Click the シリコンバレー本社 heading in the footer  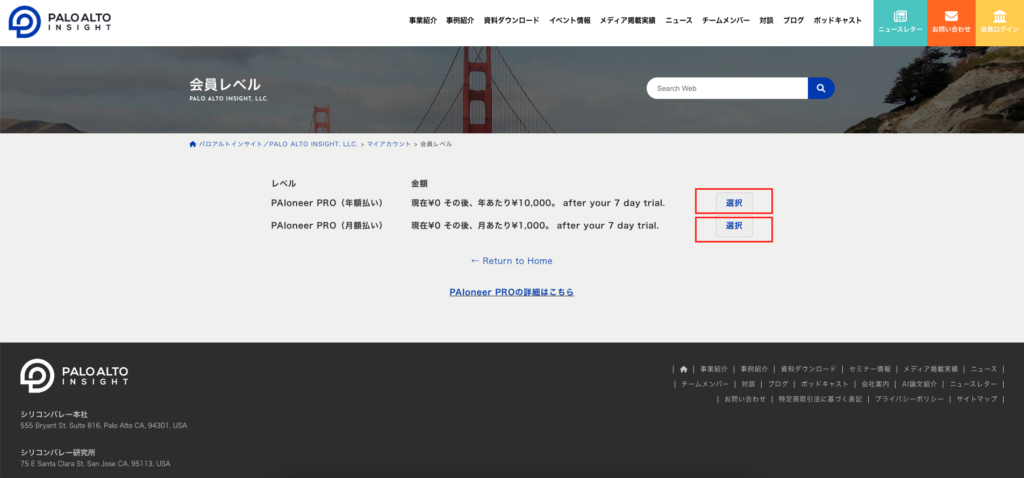pyautogui.click(x=54, y=414)
